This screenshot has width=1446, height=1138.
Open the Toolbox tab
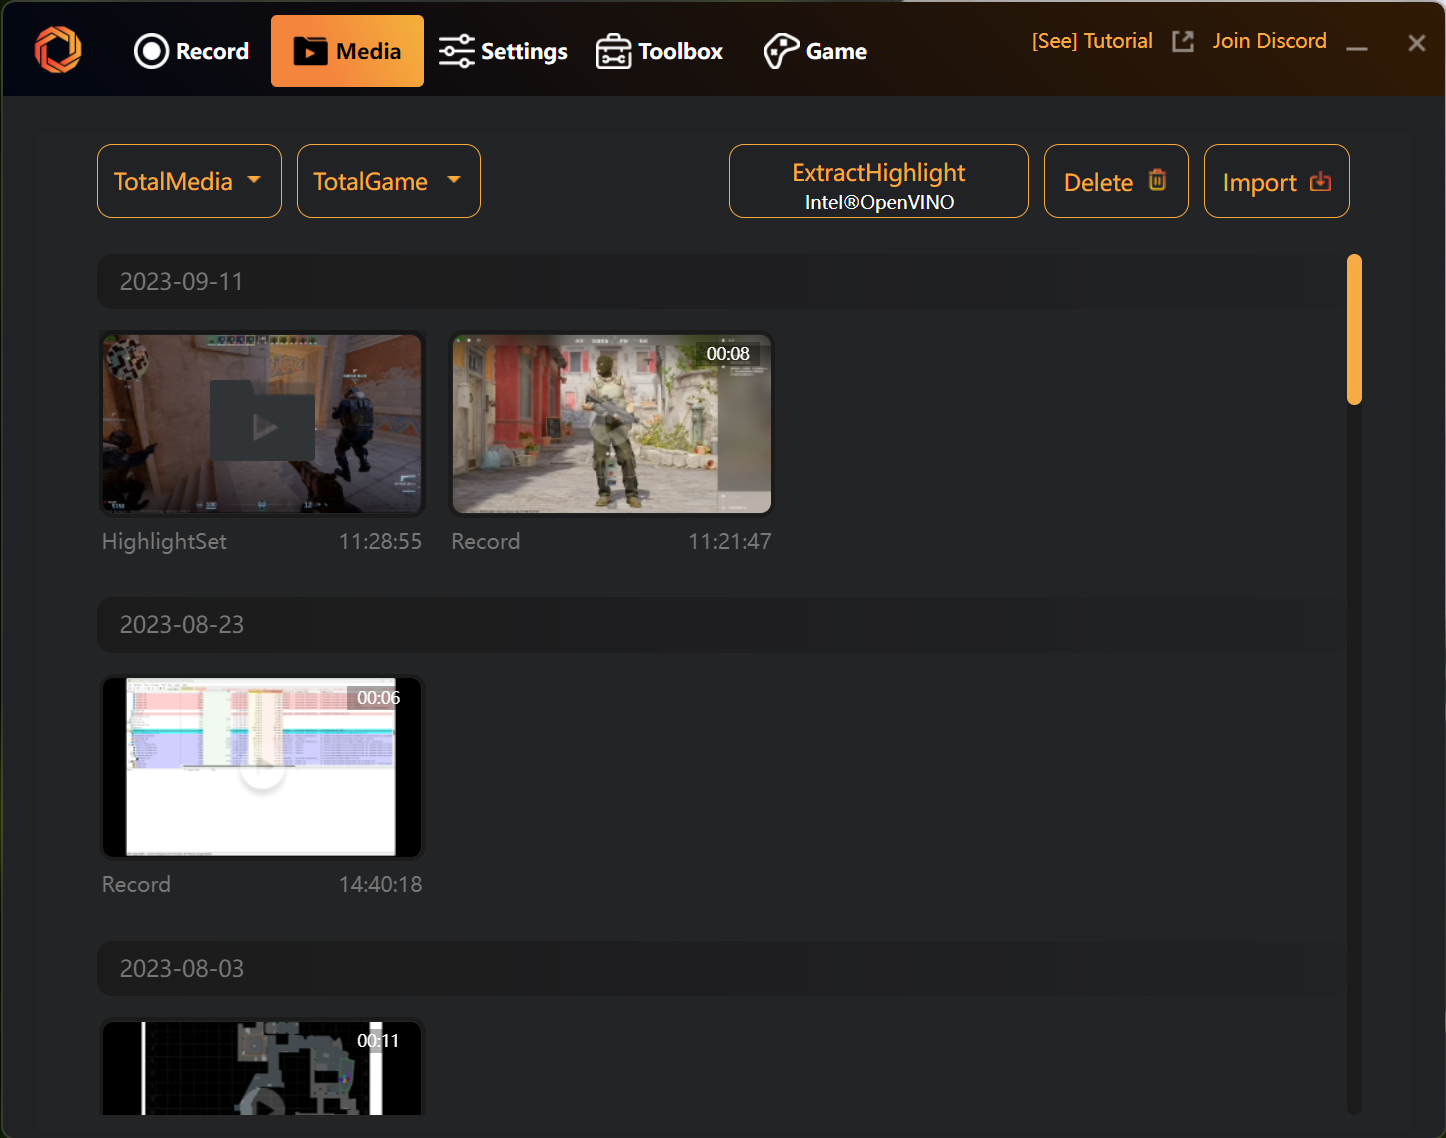click(x=659, y=51)
